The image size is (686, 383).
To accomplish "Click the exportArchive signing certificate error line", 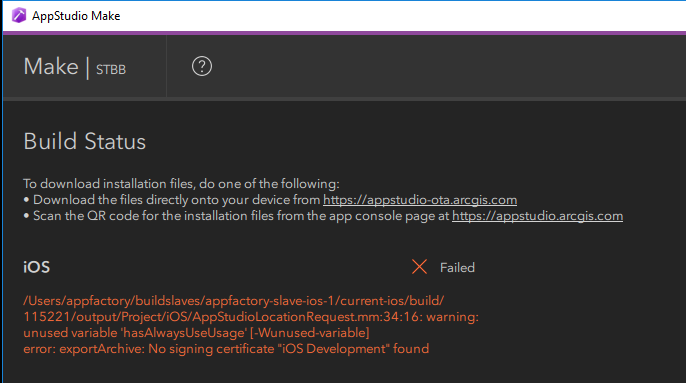I will click(x=226, y=349).
